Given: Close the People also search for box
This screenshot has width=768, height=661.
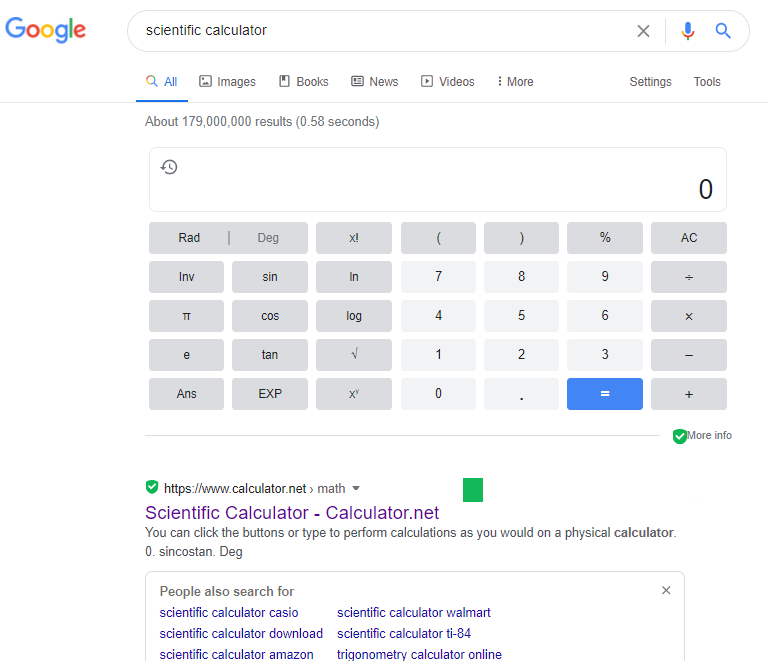Looking at the screenshot, I should [666, 591].
